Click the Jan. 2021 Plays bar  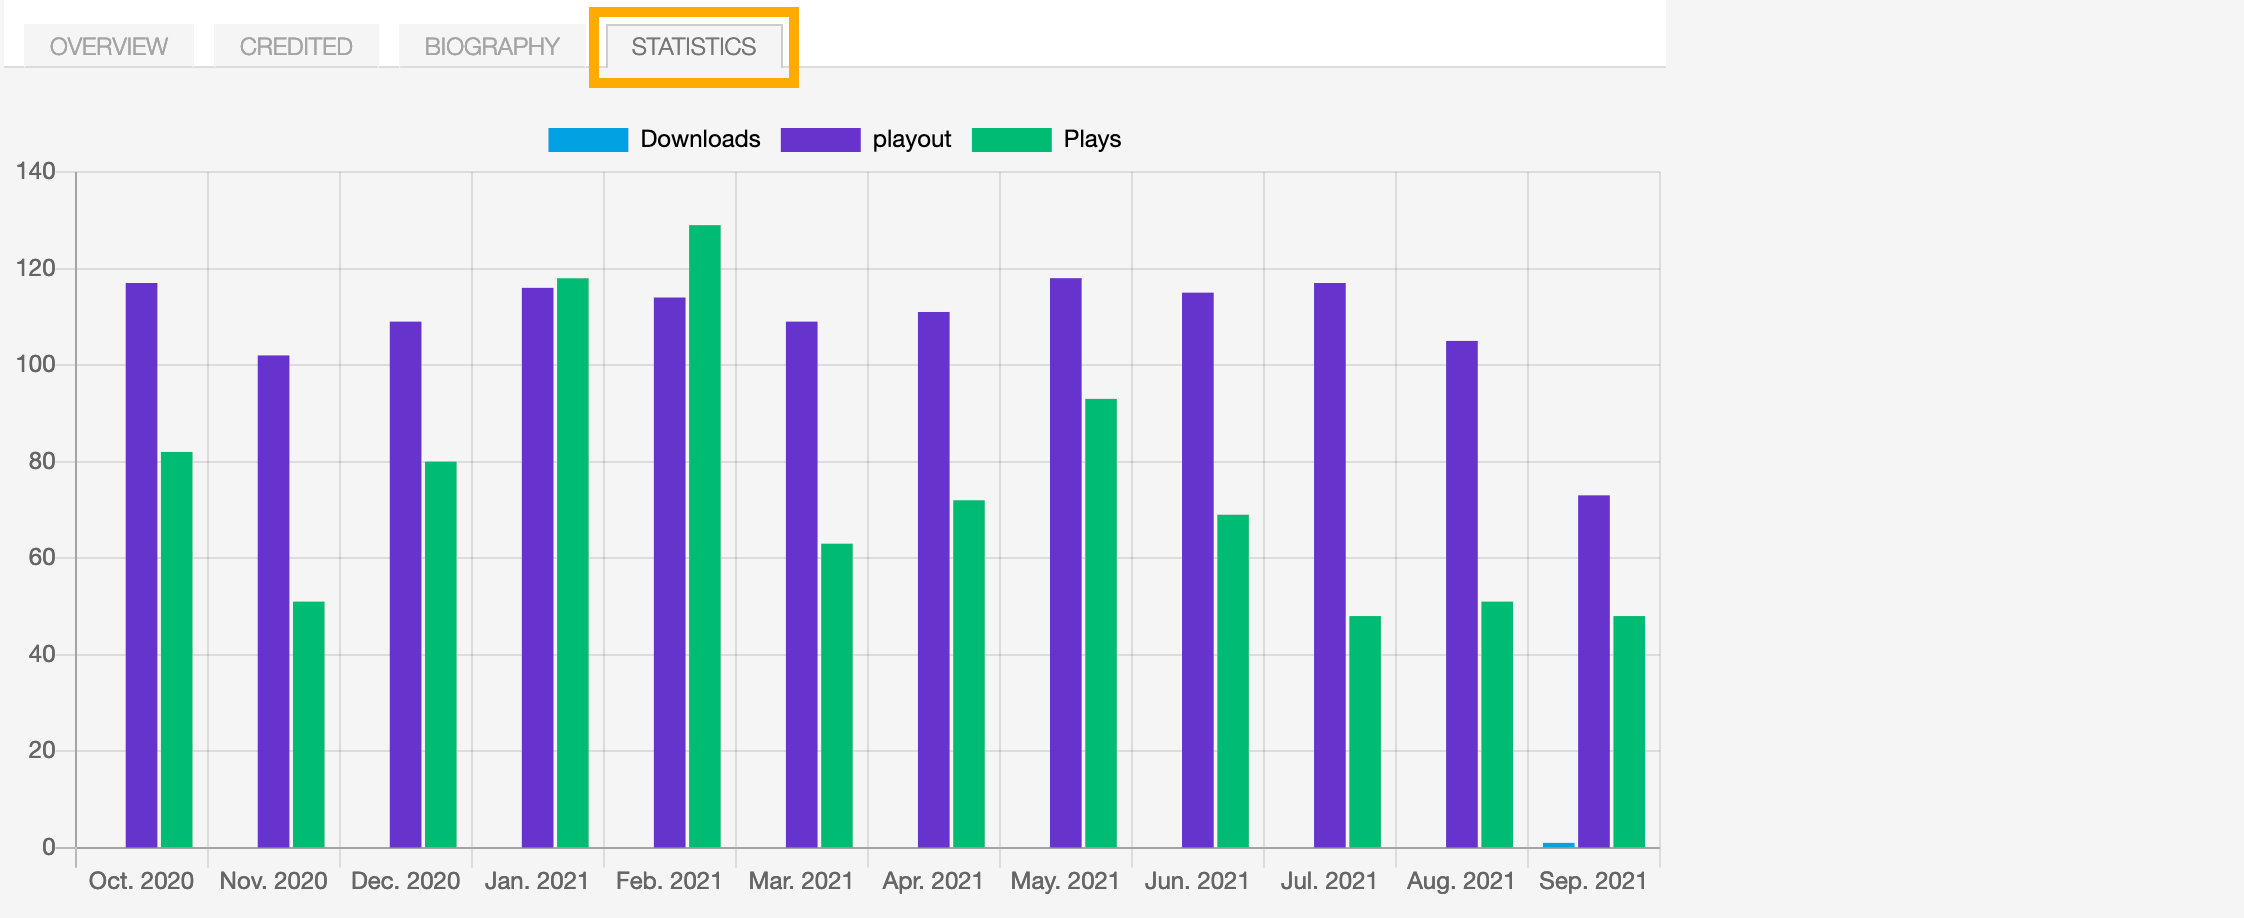[573, 563]
